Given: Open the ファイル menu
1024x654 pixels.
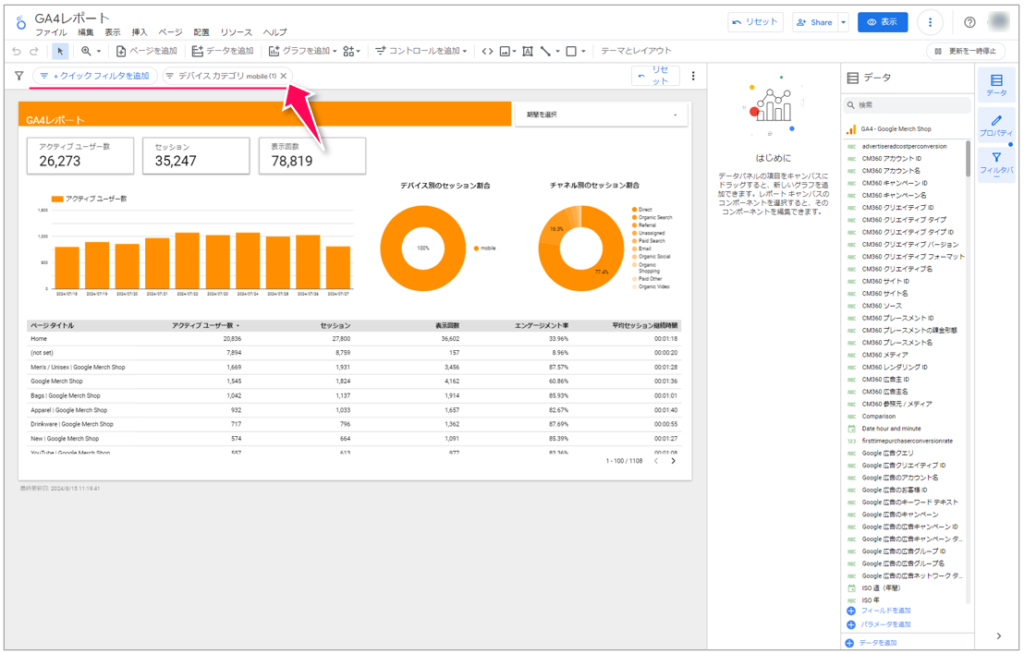Looking at the screenshot, I should pos(51,32).
